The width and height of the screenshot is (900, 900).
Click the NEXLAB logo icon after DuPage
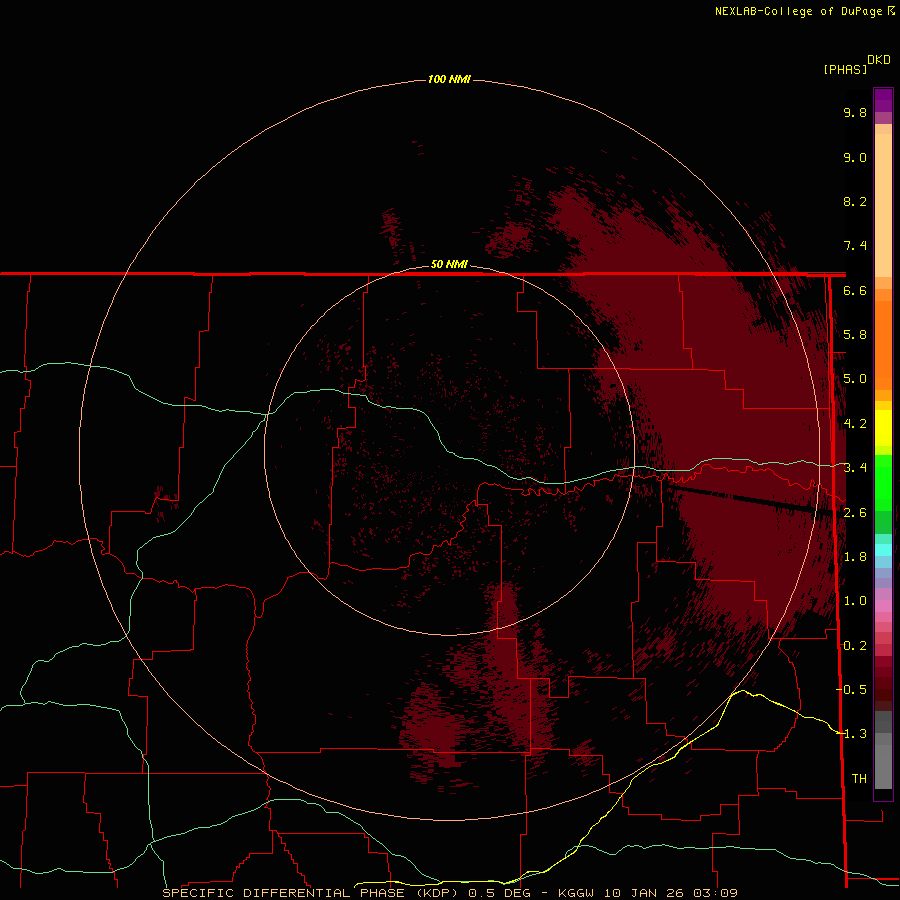891,11
